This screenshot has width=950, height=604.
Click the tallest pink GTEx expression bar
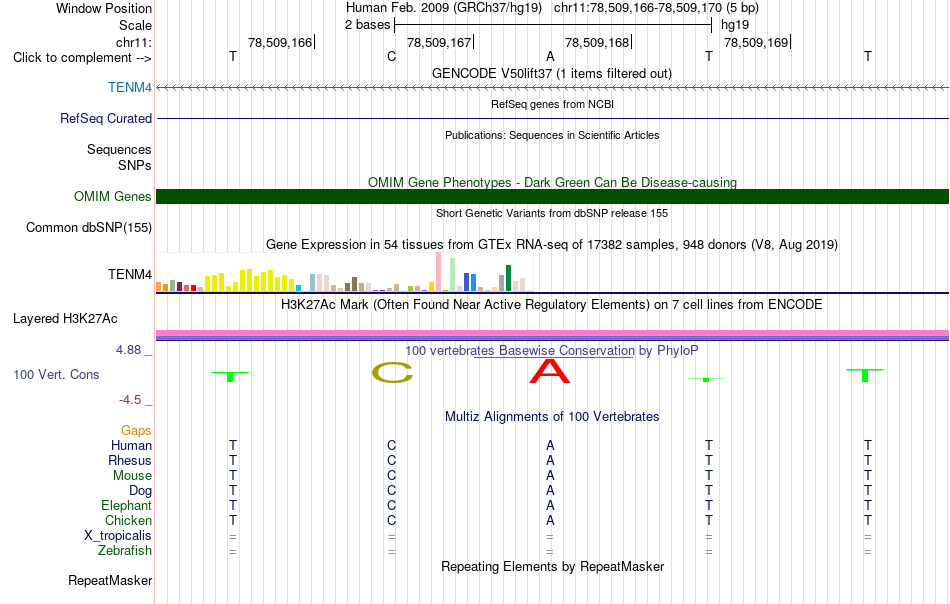439,272
